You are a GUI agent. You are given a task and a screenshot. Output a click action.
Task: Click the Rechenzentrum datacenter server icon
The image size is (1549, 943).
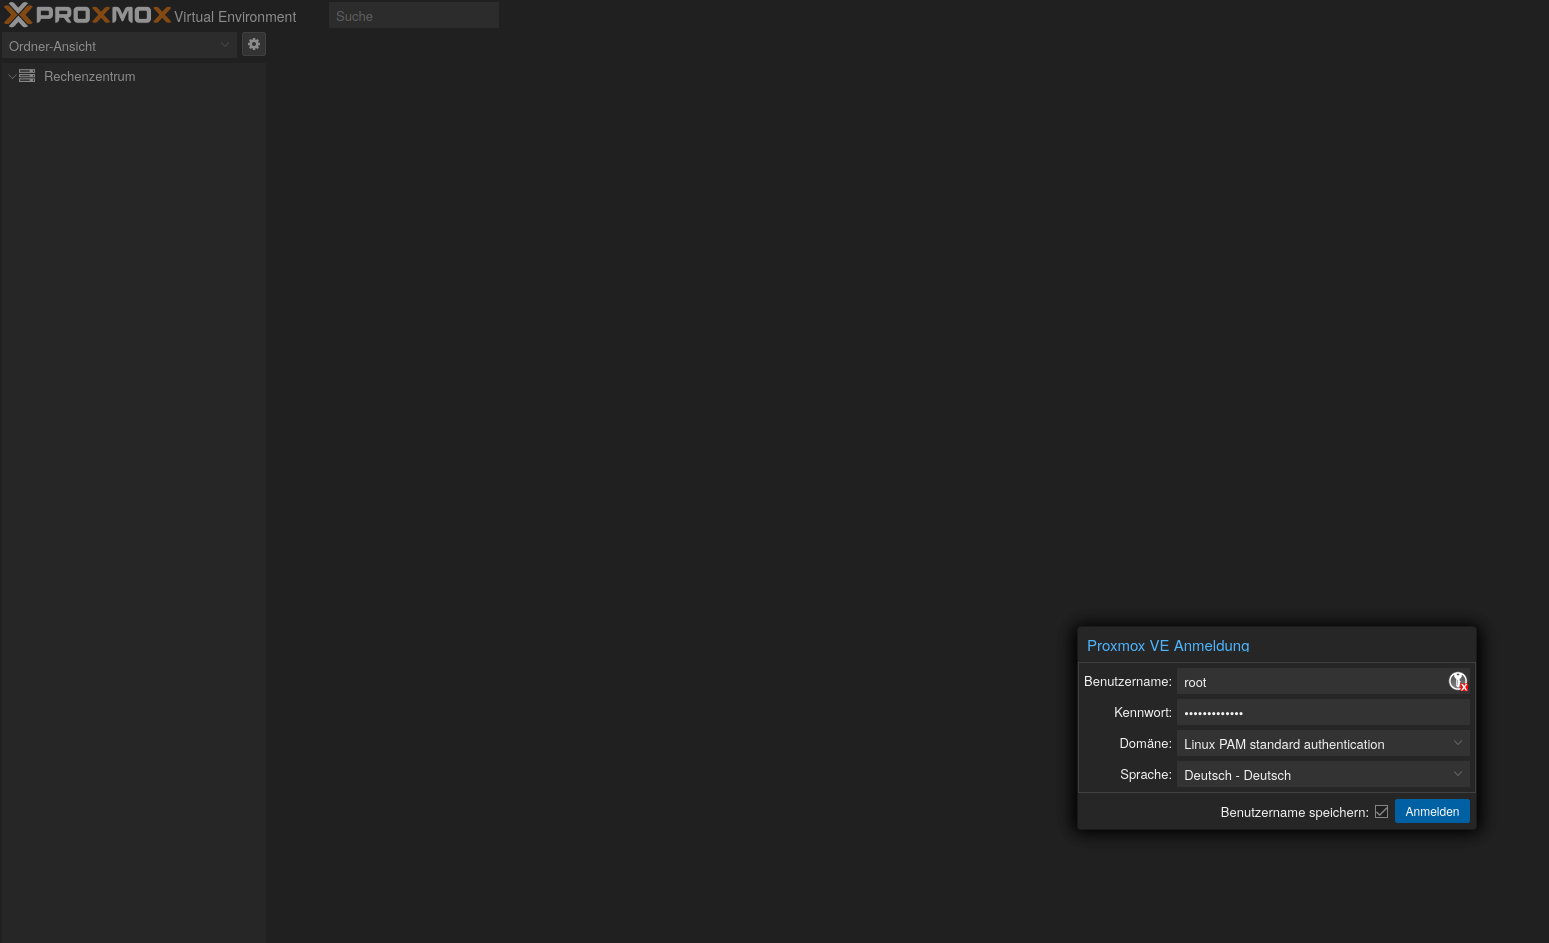(x=27, y=76)
